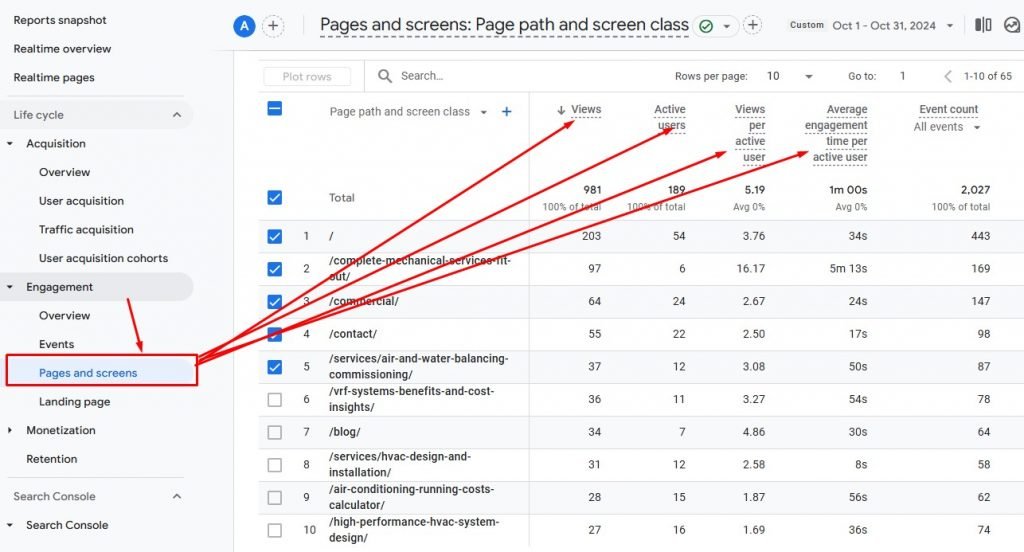Open Reports snapshot in the sidebar
The image size is (1024, 552).
tap(60, 20)
